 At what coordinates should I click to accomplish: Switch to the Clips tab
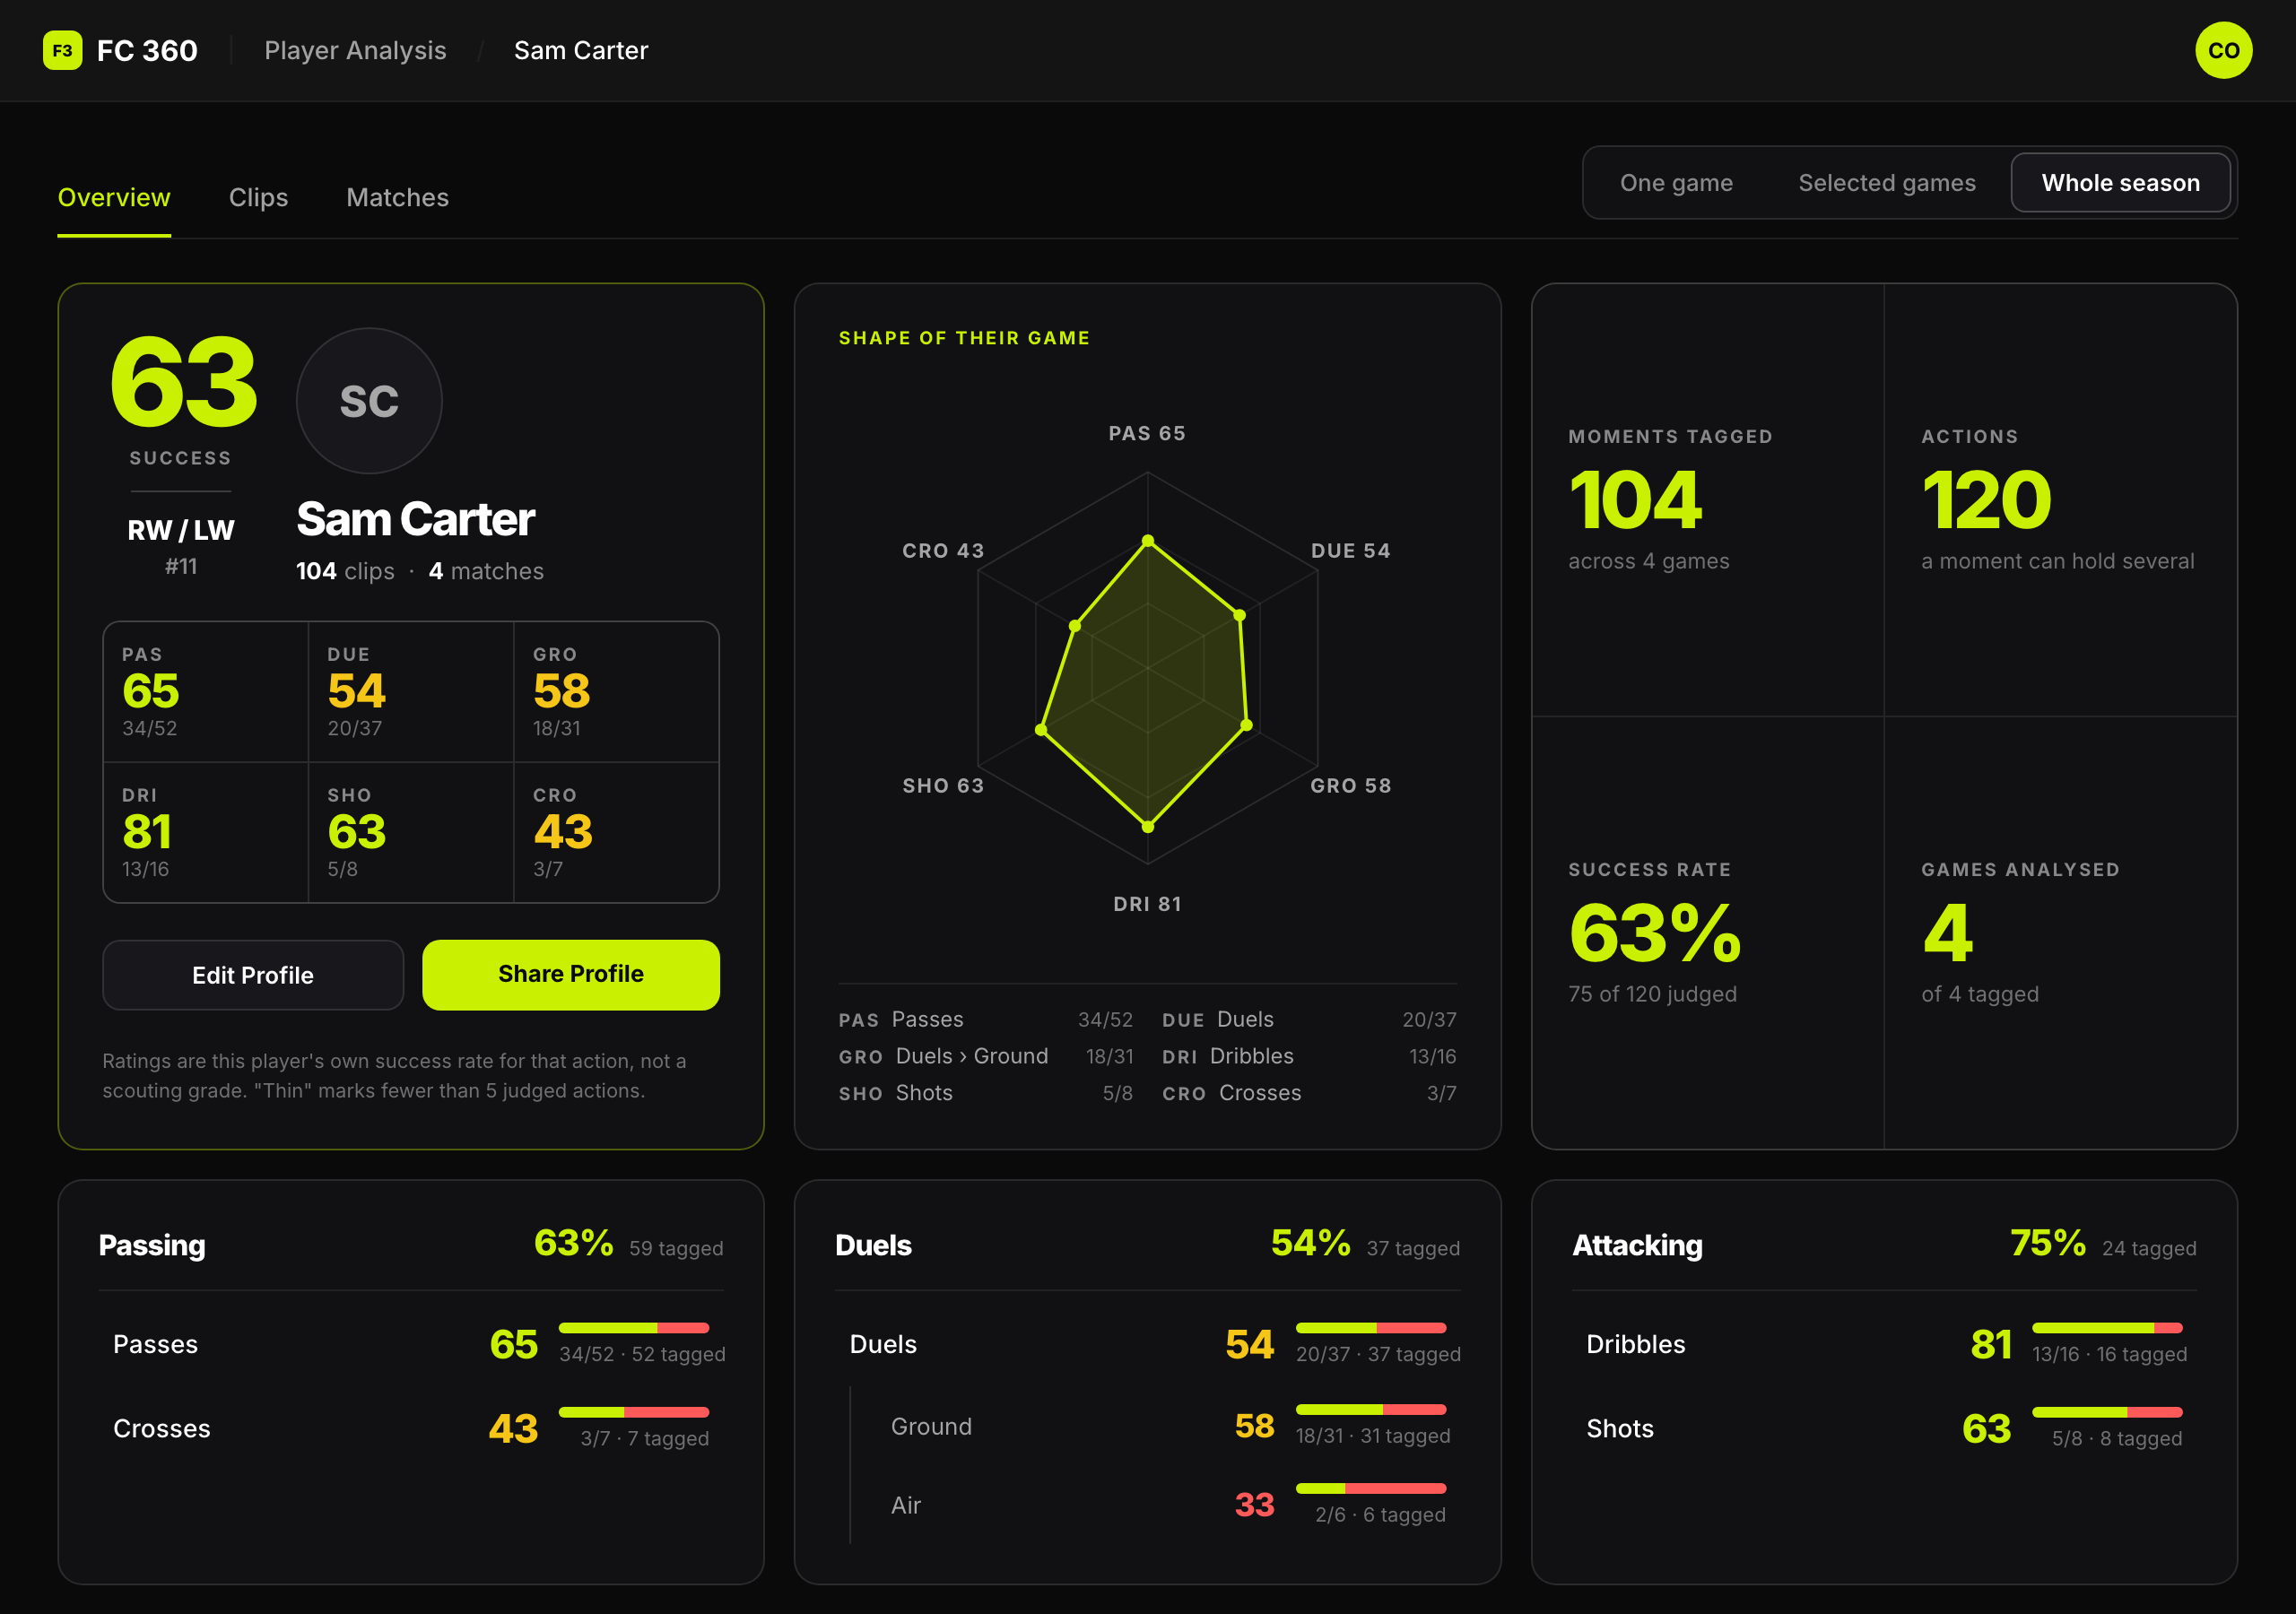pos(258,197)
